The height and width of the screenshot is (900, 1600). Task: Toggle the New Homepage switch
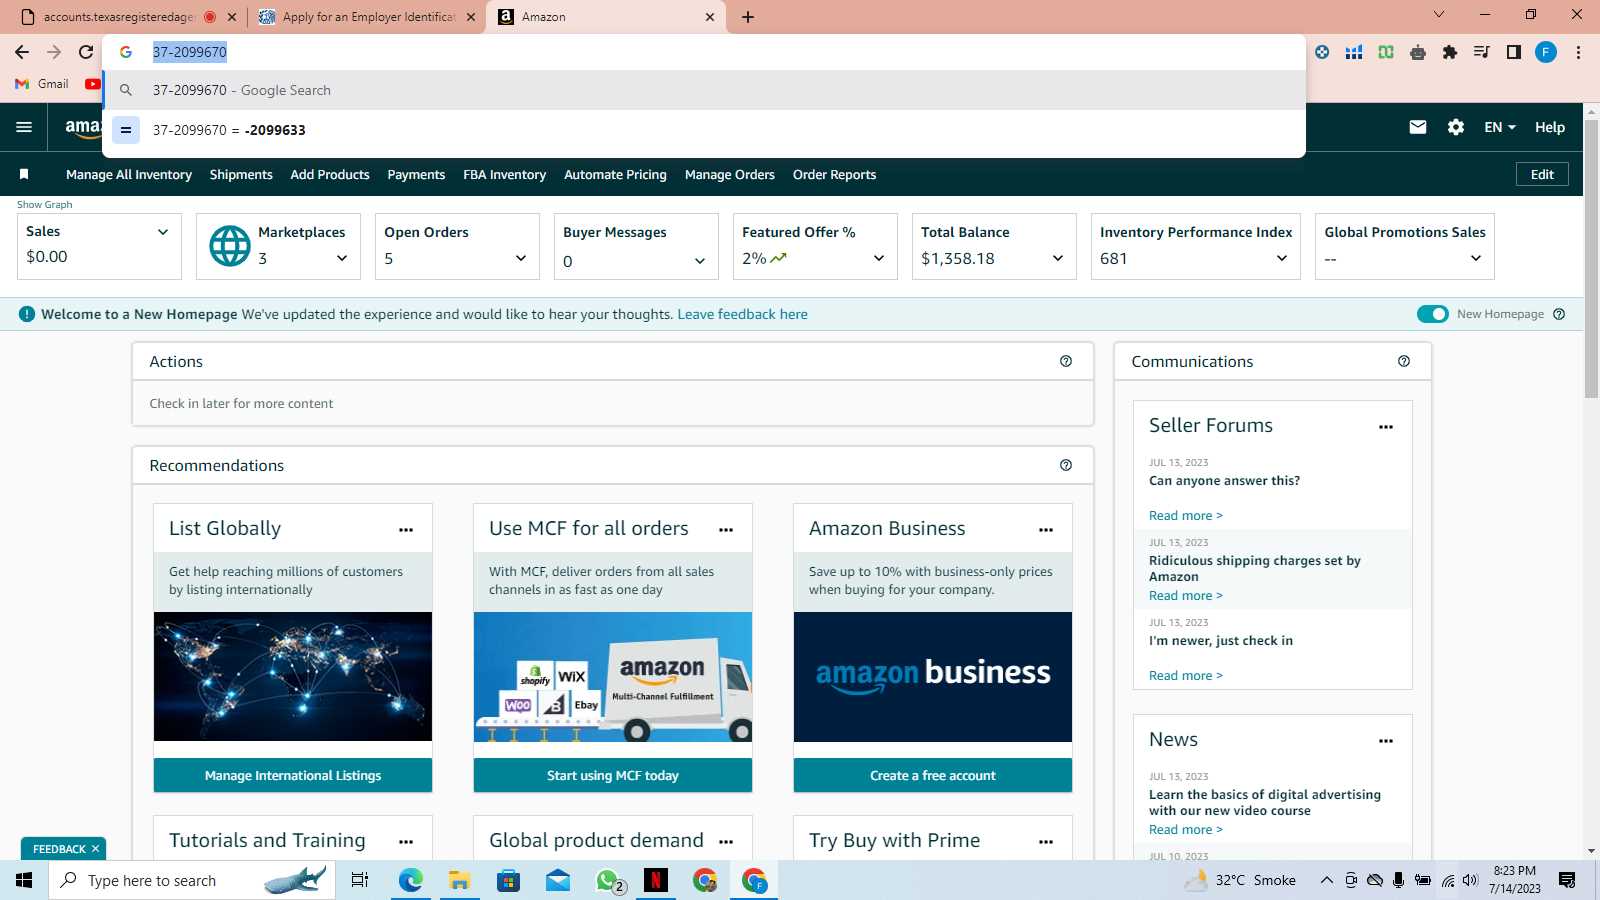1433,314
